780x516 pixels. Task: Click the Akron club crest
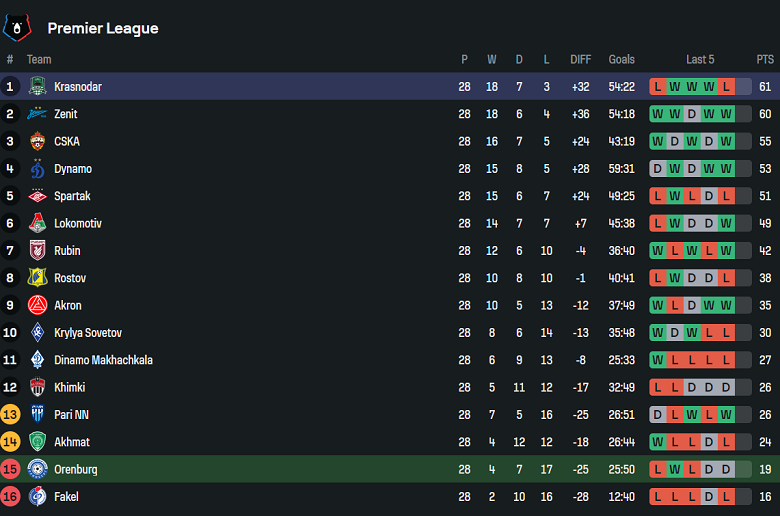coord(37,305)
